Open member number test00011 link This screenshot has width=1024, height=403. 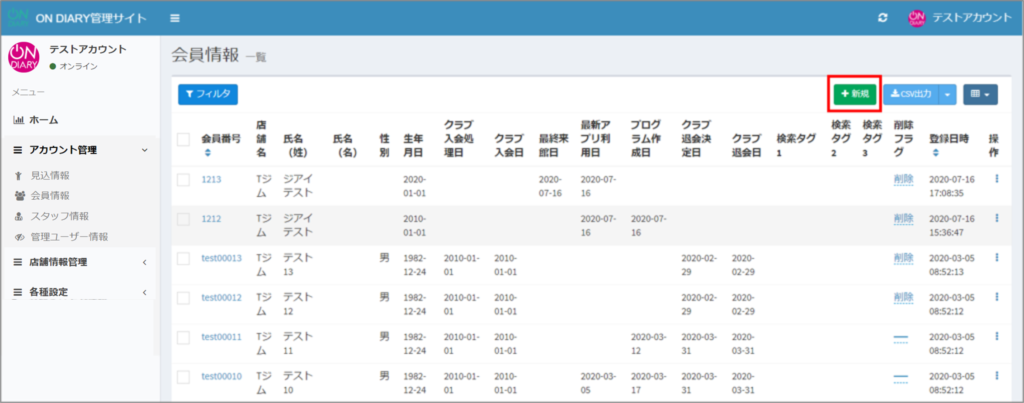[221, 337]
